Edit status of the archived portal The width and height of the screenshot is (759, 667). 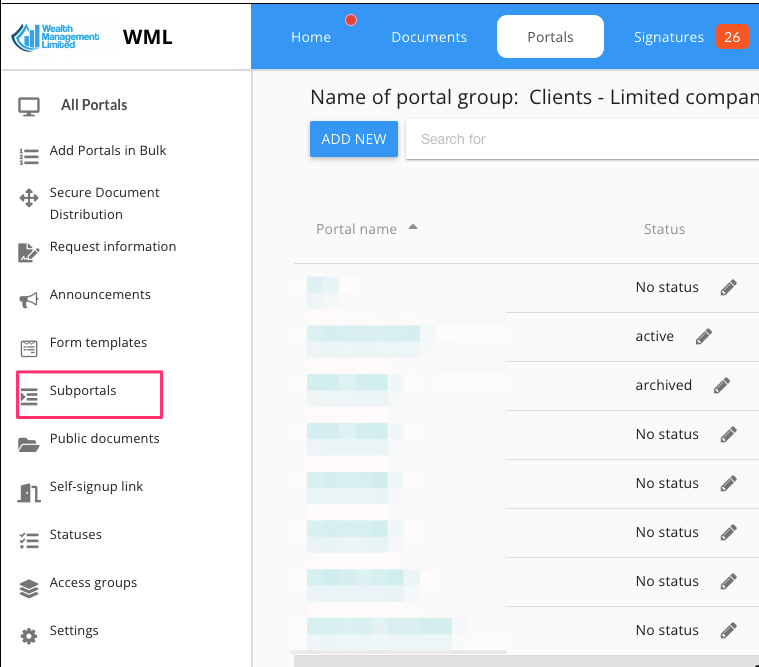click(x=722, y=386)
